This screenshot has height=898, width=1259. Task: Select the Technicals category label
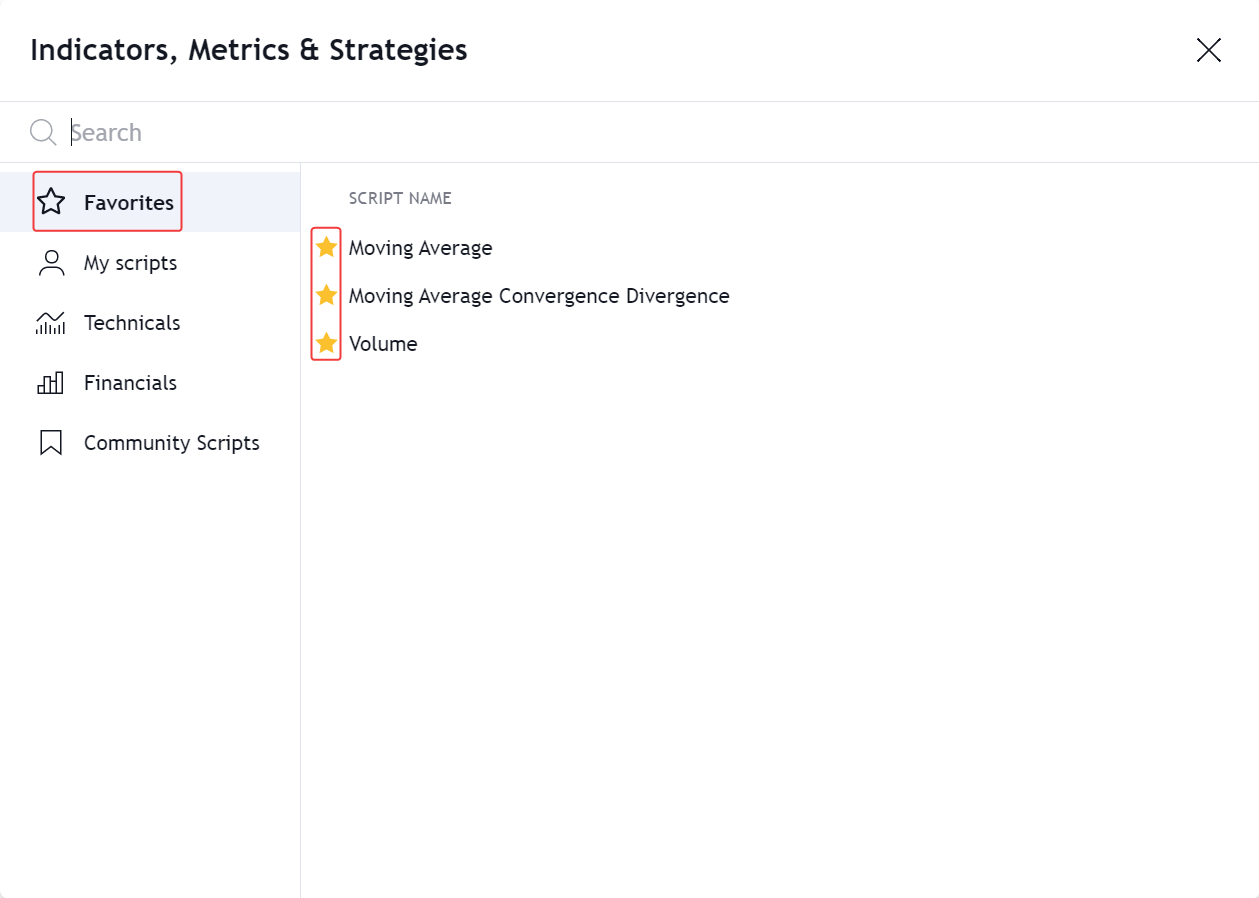pos(132,323)
